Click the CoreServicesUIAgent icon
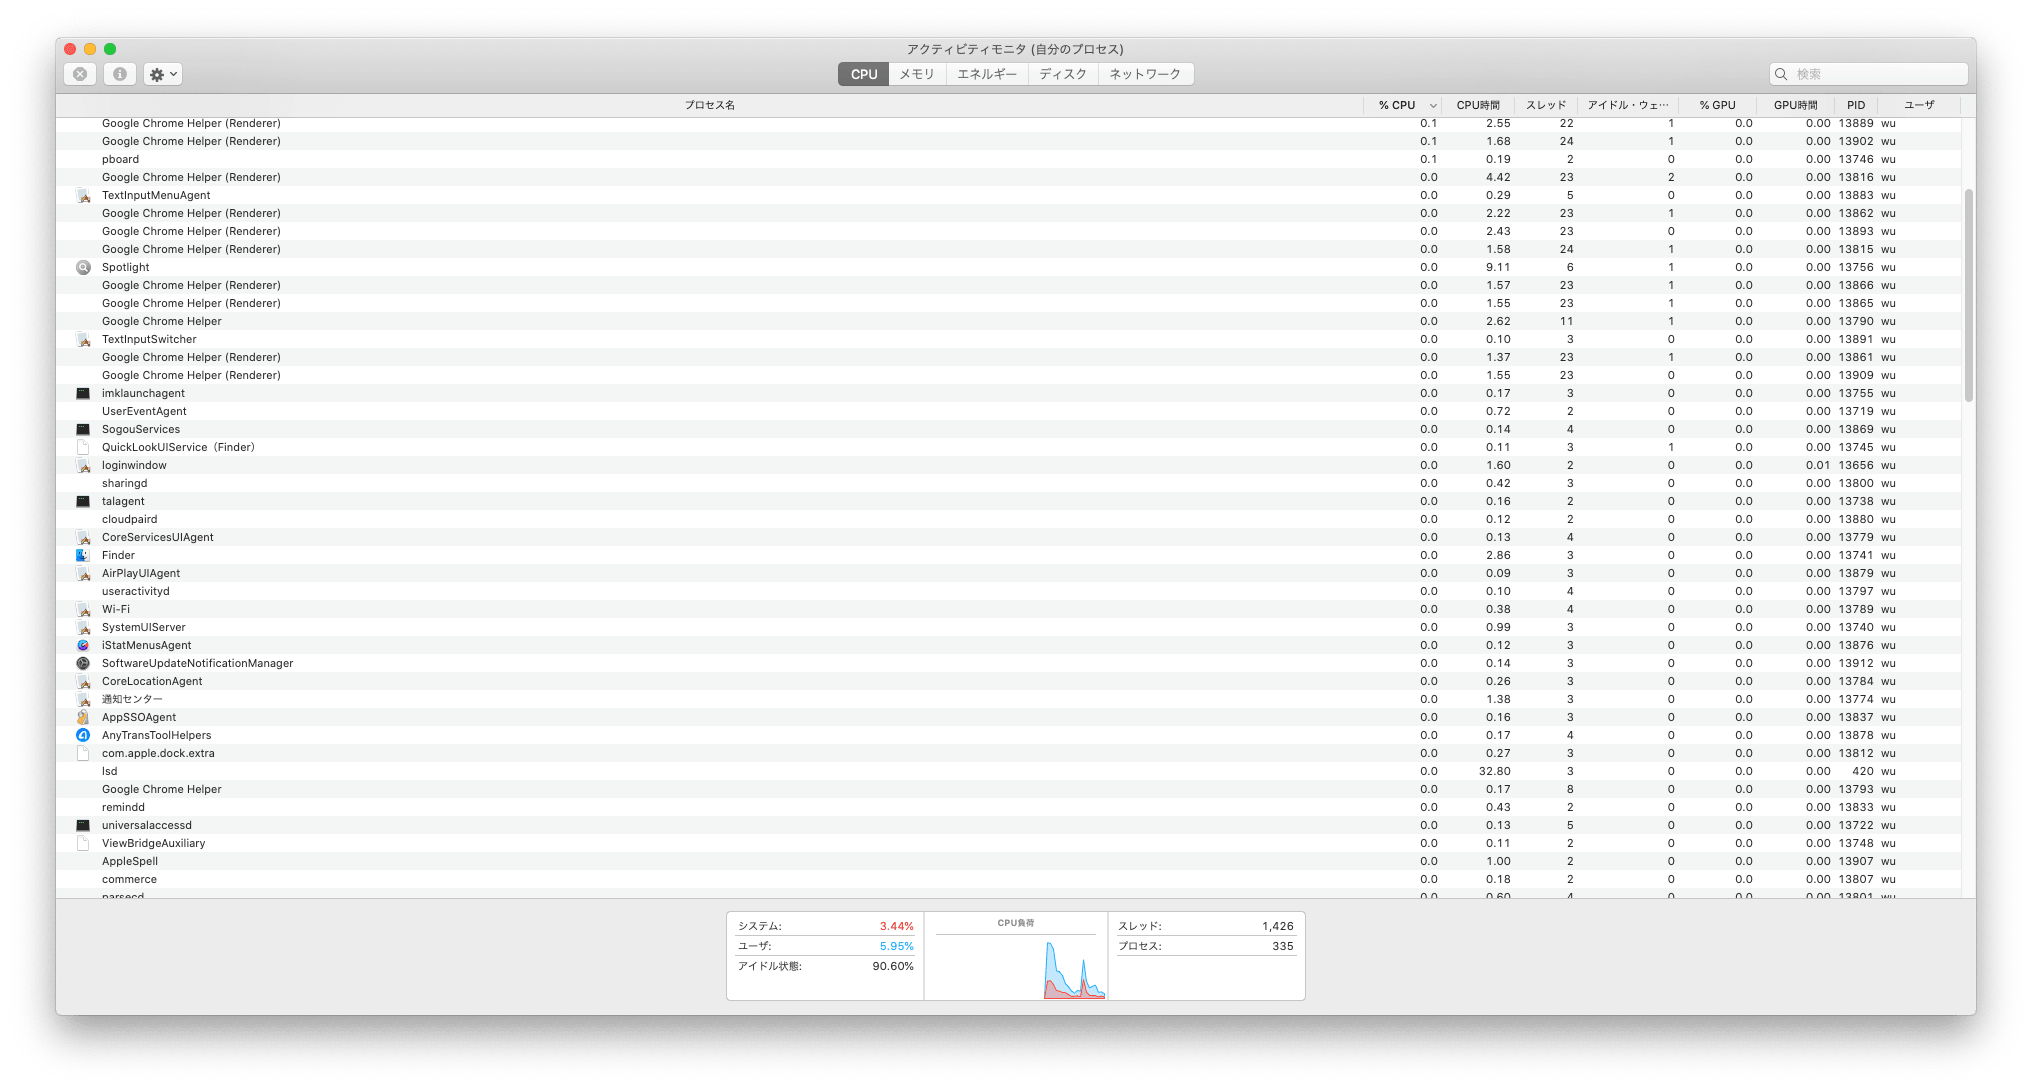2032x1089 pixels. pyautogui.click(x=83, y=537)
